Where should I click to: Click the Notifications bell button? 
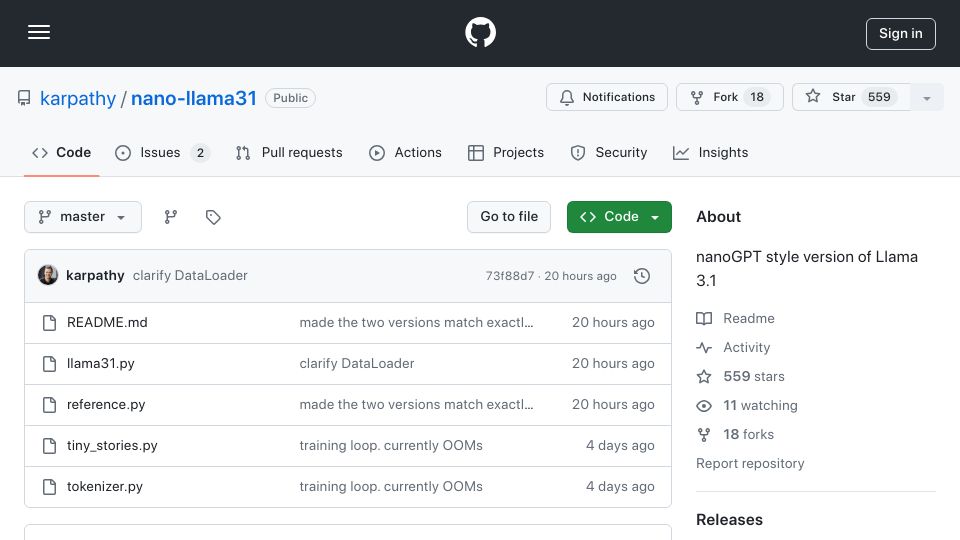[x=607, y=97]
